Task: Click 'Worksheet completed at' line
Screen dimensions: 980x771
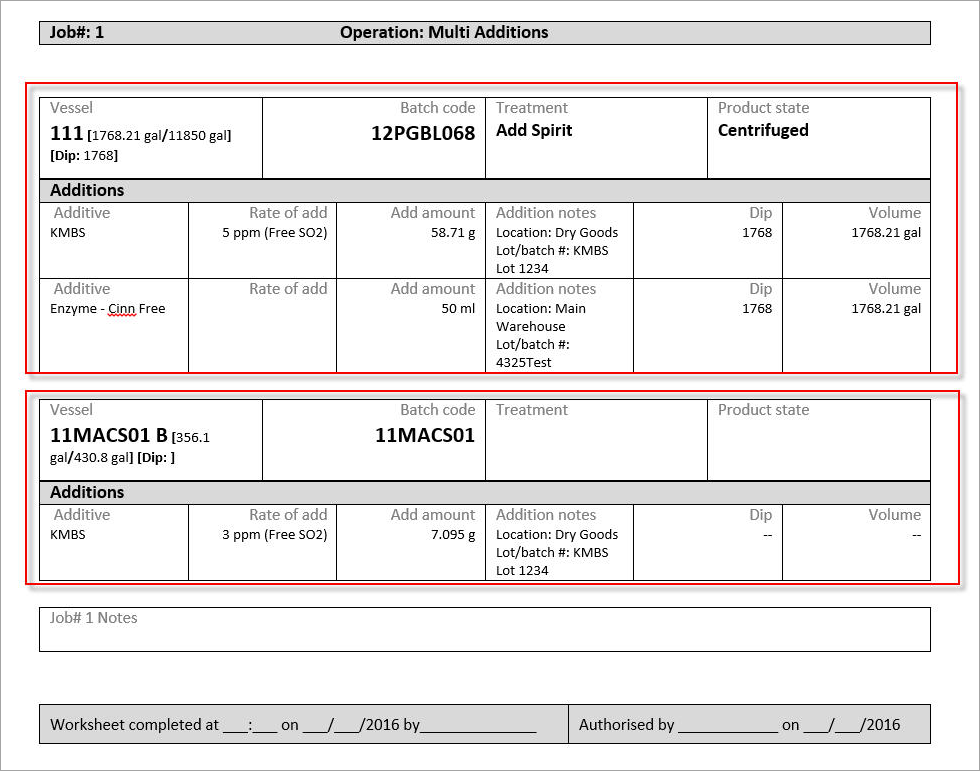Action: 304,724
